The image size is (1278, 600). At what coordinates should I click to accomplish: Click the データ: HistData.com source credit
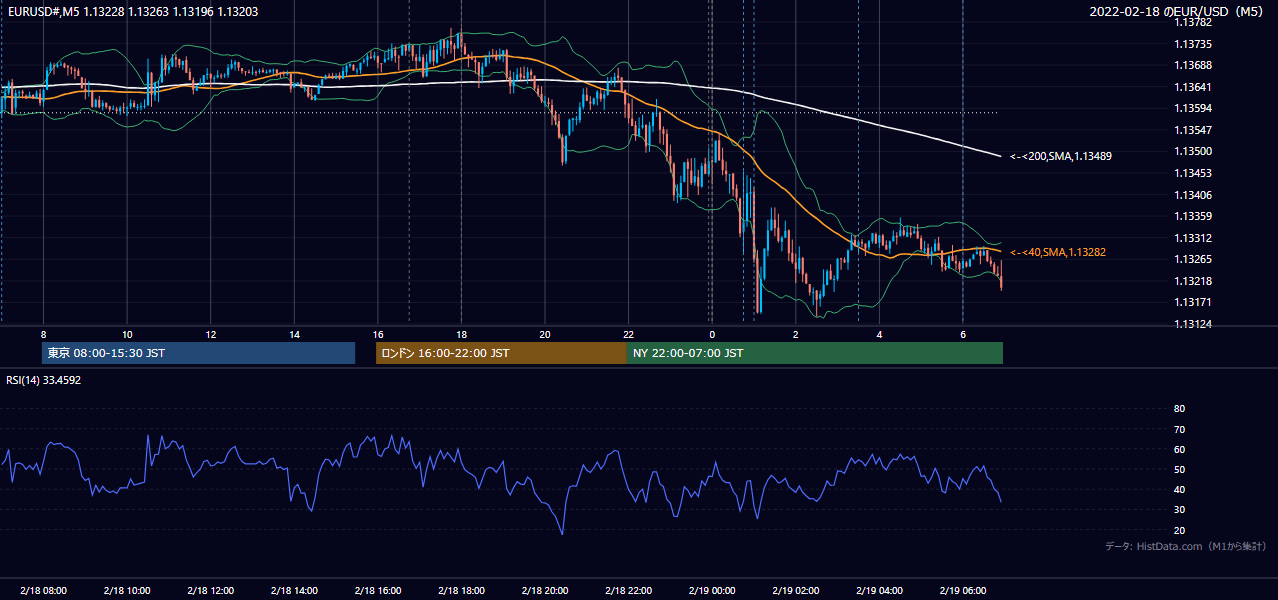pos(1185,546)
